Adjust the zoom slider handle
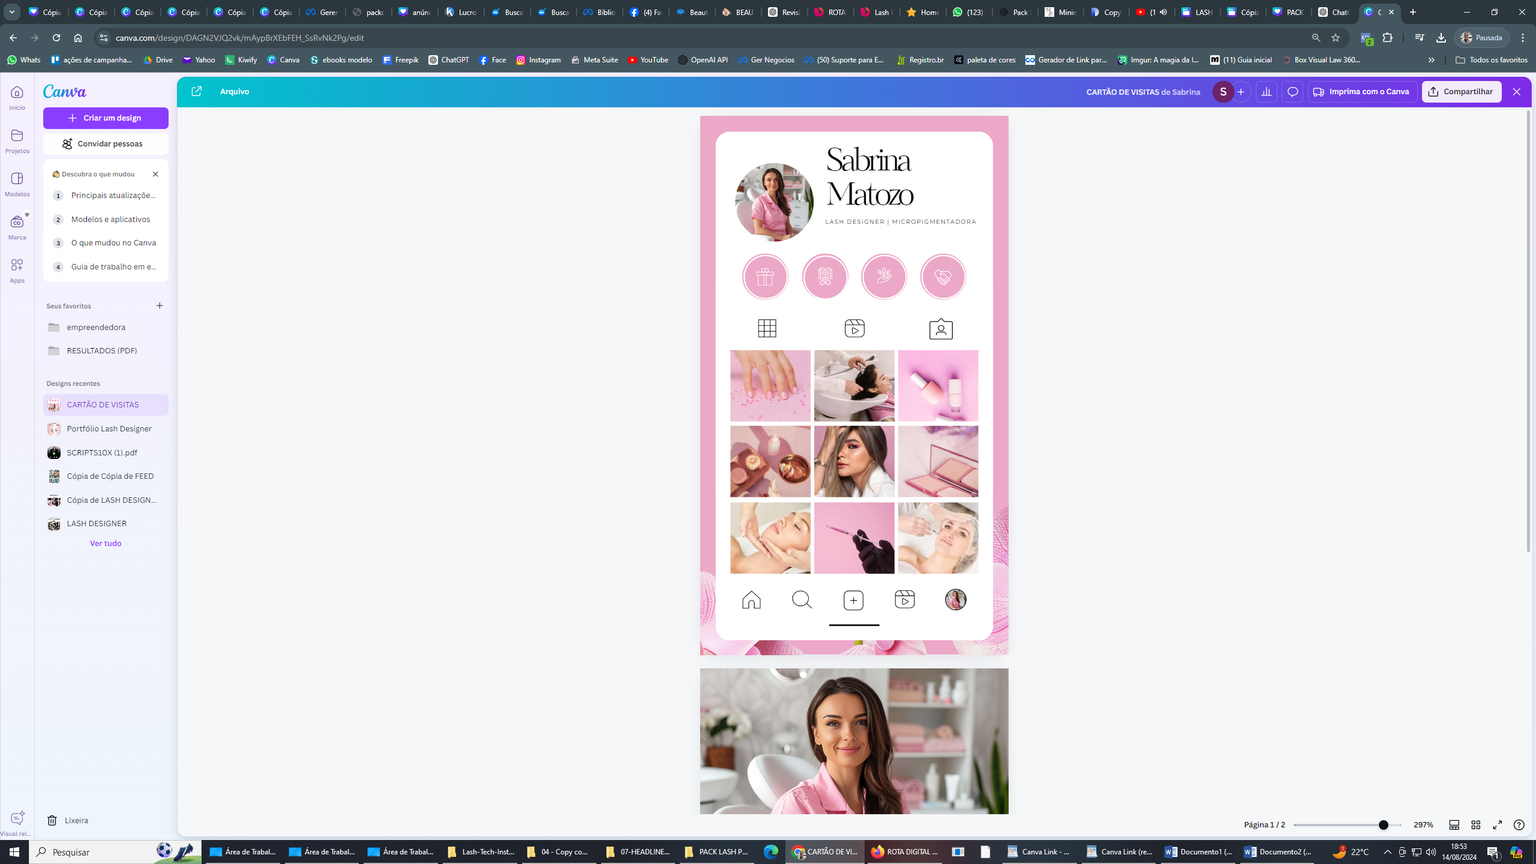This screenshot has height=864, width=1536. click(x=1383, y=825)
